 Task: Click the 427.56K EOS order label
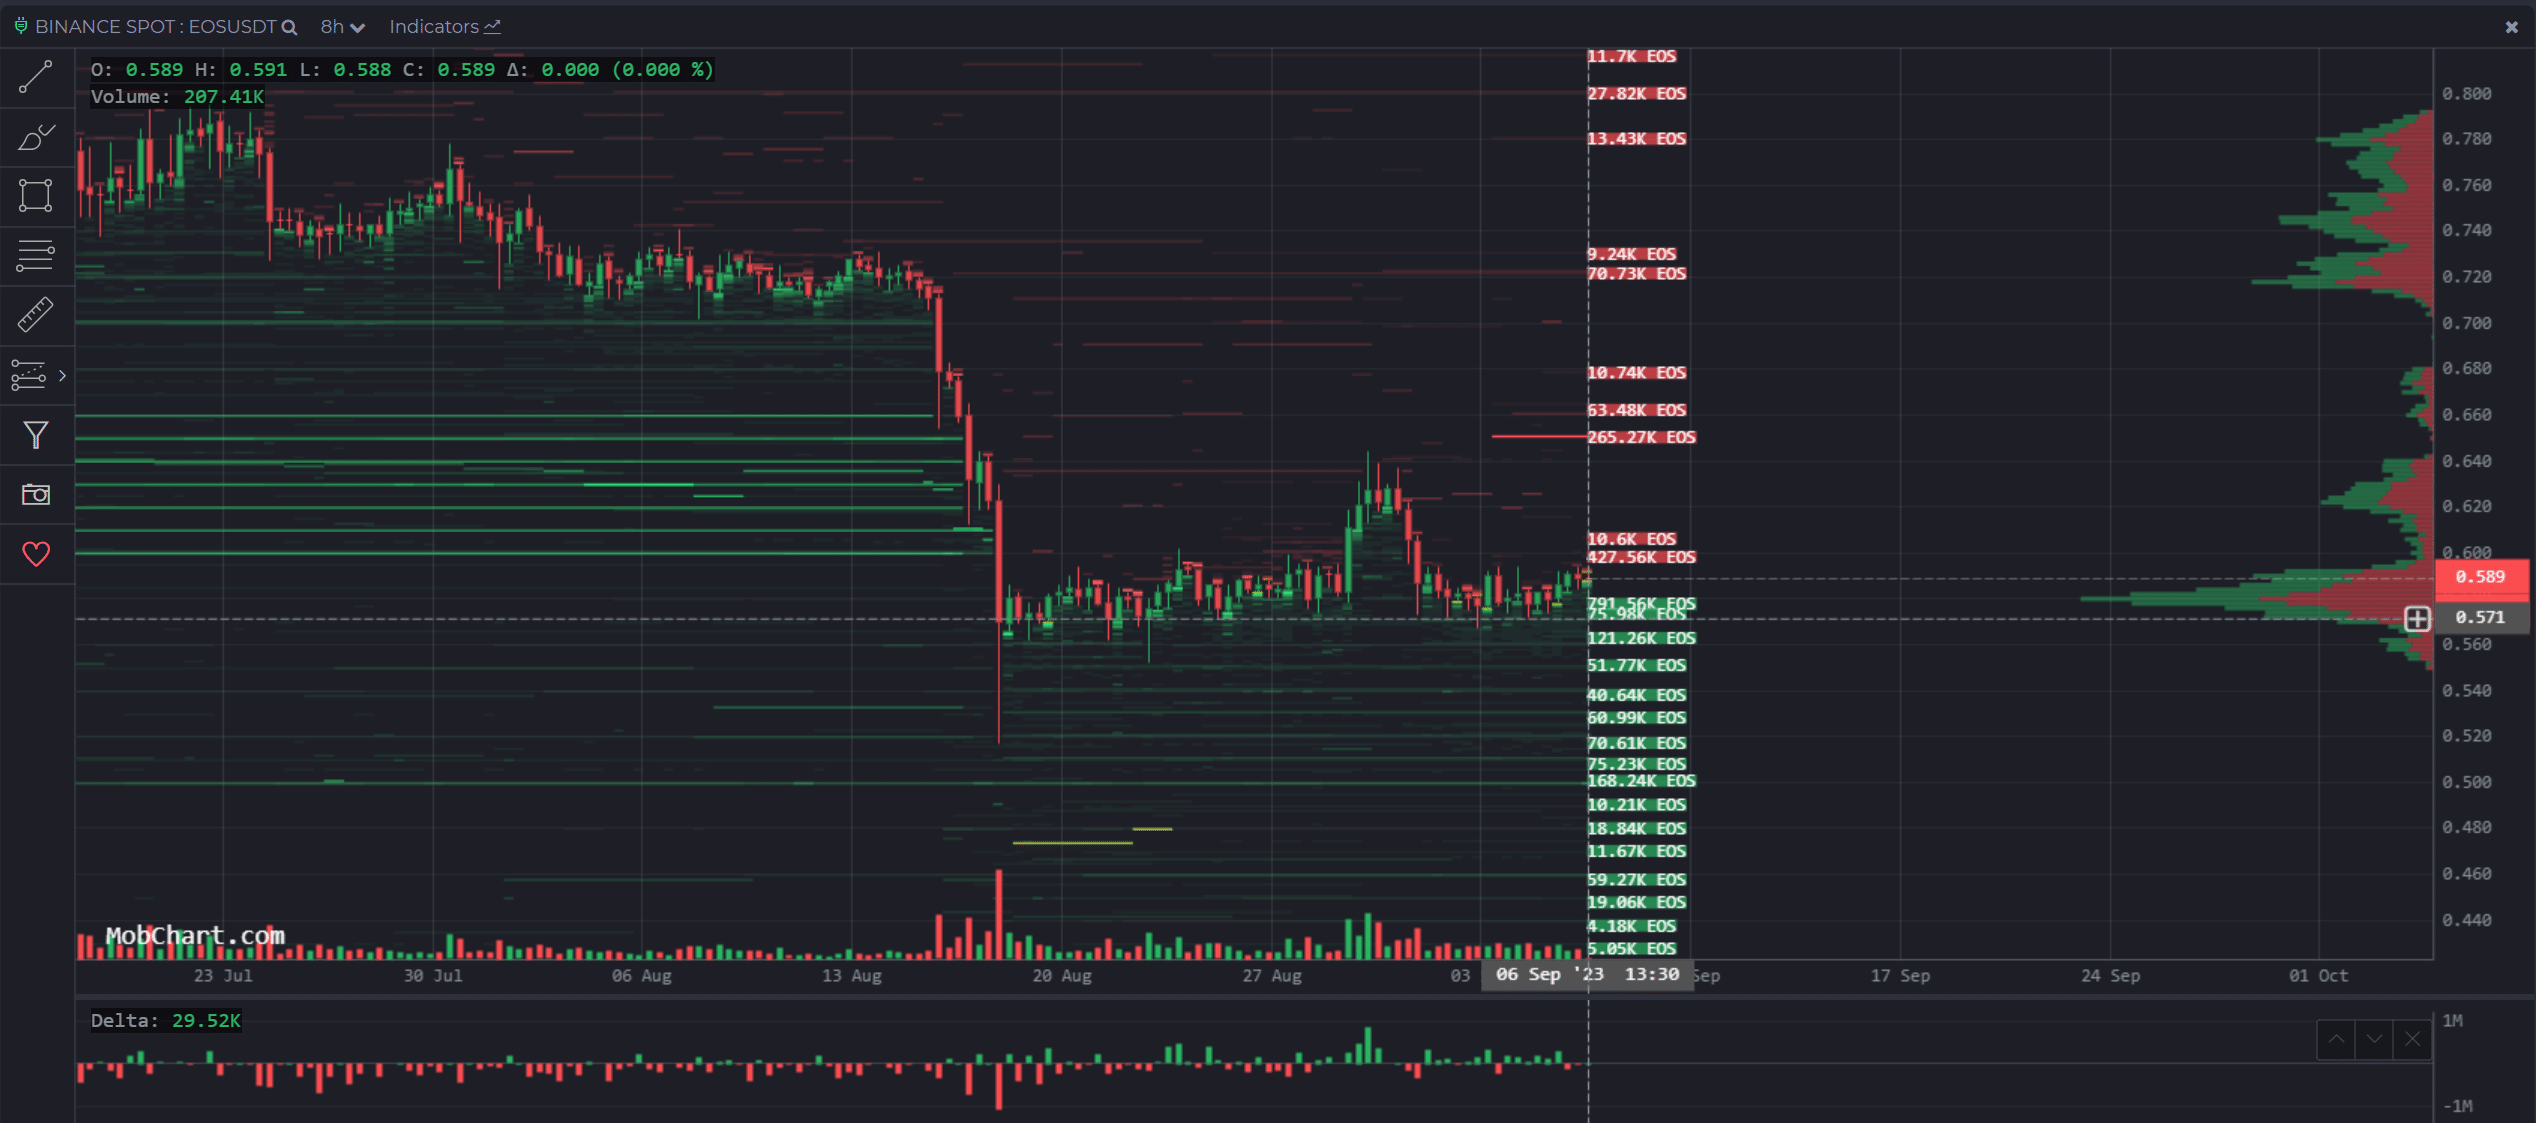click(1641, 557)
